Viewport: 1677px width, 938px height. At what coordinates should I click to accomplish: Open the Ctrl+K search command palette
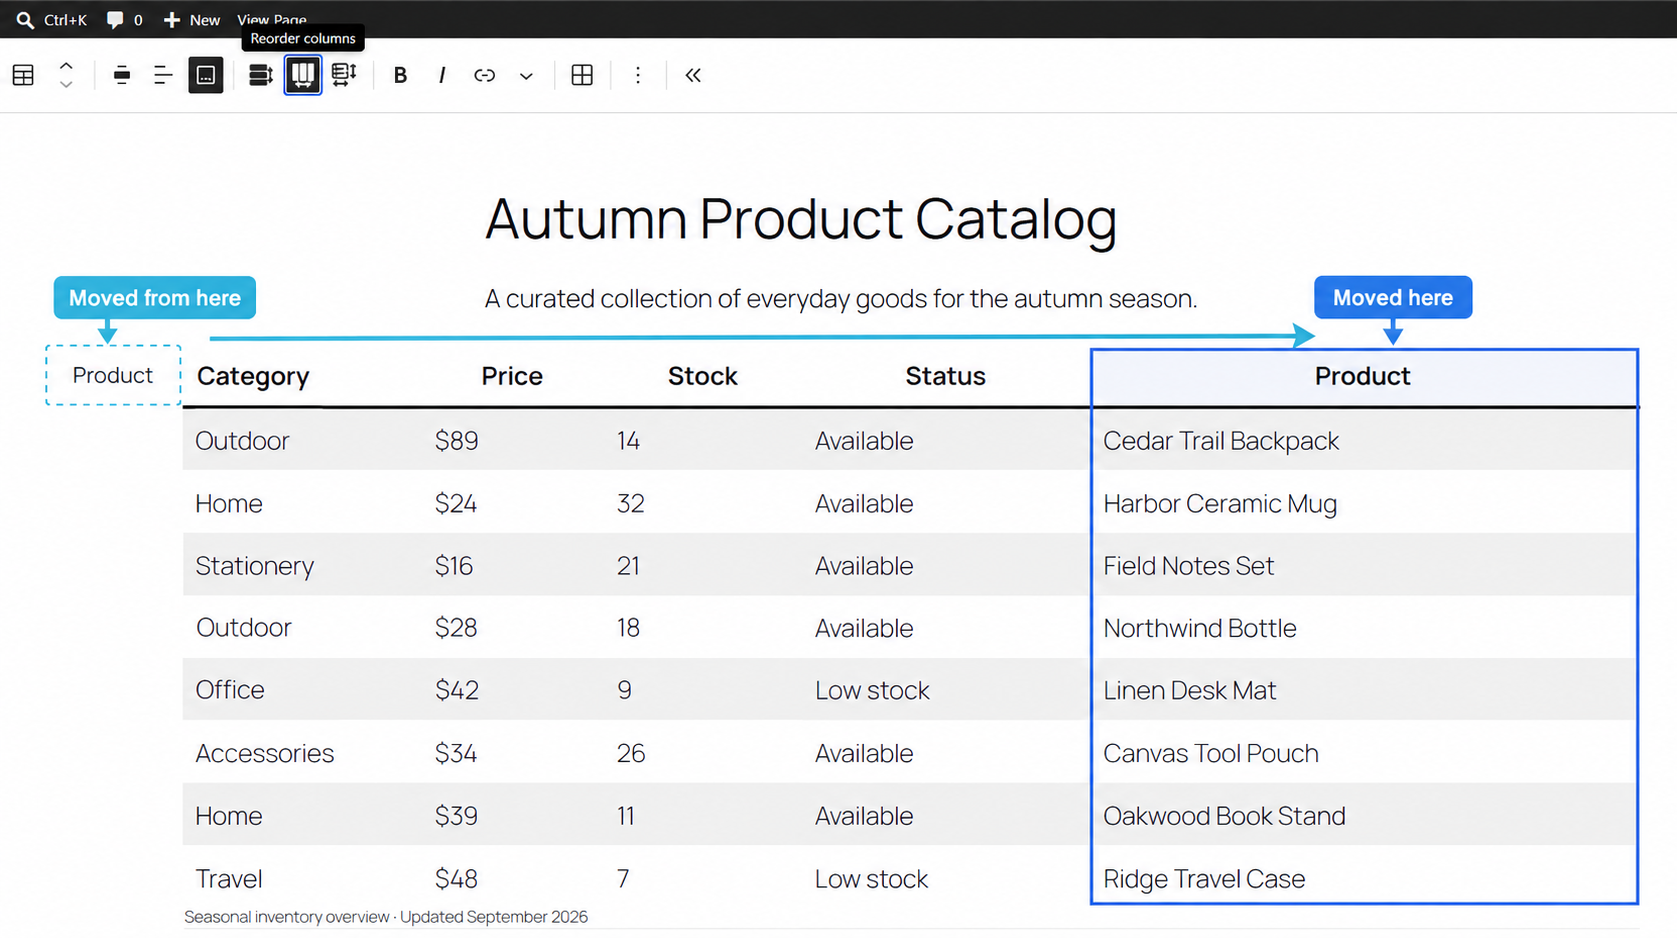(52, 19)
